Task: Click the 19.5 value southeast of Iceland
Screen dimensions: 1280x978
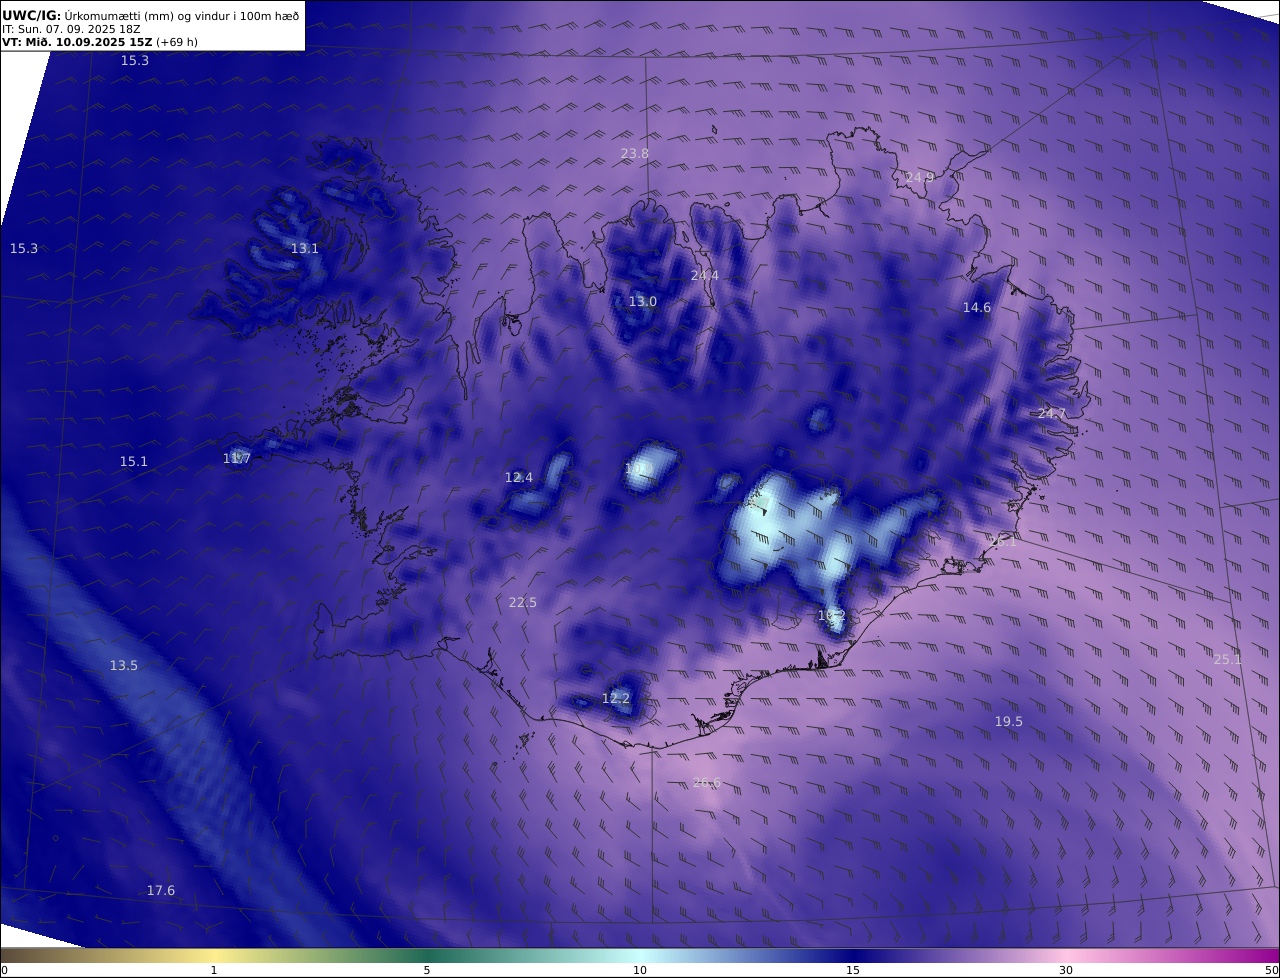Action: point(1009,721)
